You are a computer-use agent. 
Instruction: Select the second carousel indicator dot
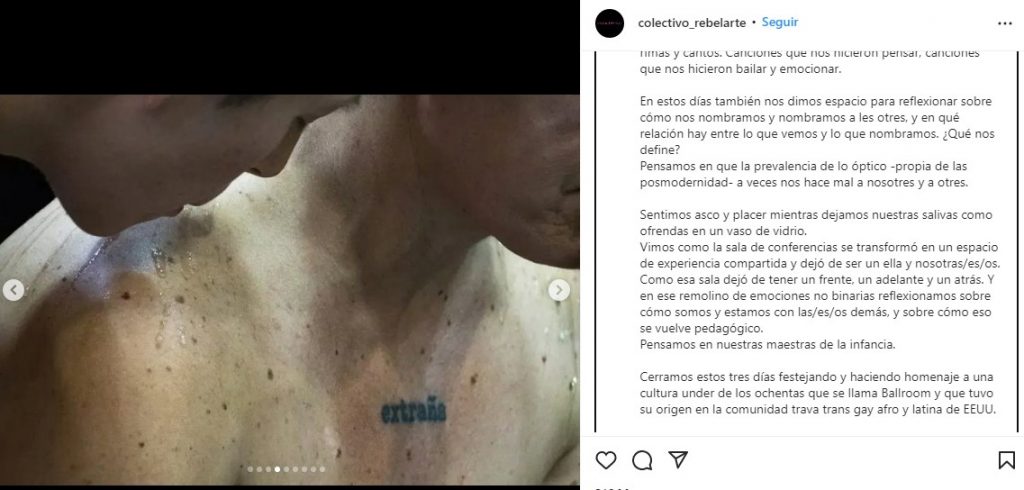click(259, 469)
